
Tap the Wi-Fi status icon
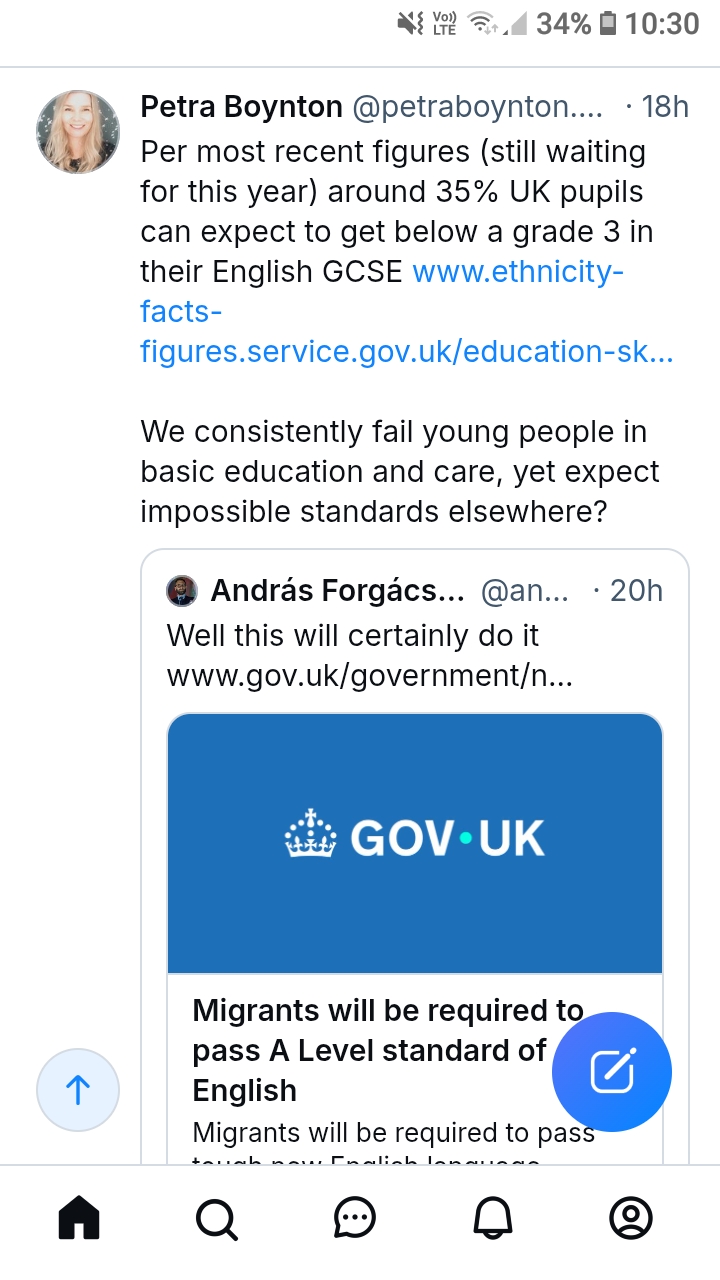[483, 24]
